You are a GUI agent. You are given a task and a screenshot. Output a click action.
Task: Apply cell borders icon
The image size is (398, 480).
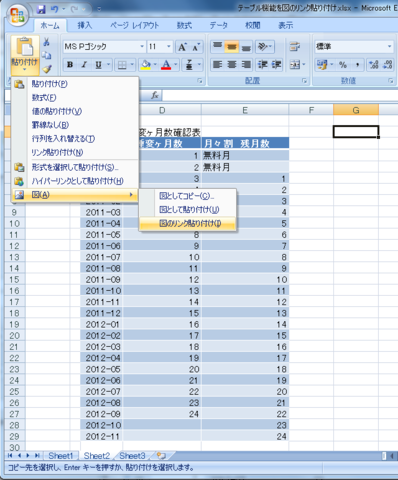pos(122,65)
